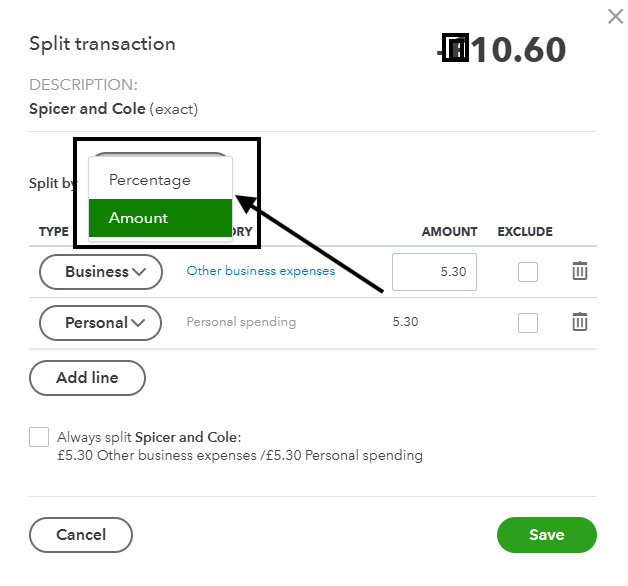Open the Personal type dropdown
This screenshot has height=586, width=628.
[100, 323]
